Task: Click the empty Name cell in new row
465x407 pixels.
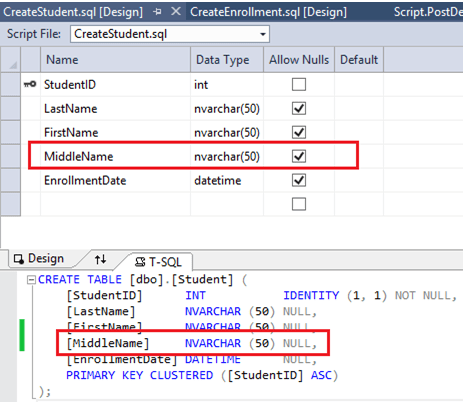Action: point(115,204)
